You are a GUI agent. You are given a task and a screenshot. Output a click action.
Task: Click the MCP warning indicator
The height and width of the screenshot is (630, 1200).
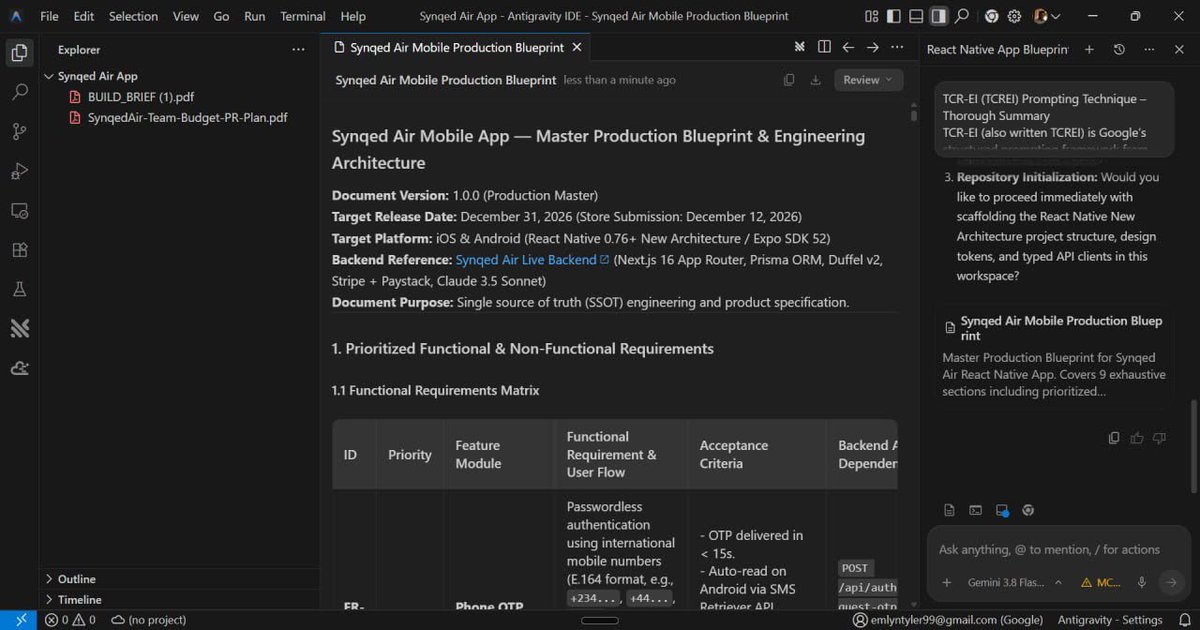click(x=1100, y=582)
